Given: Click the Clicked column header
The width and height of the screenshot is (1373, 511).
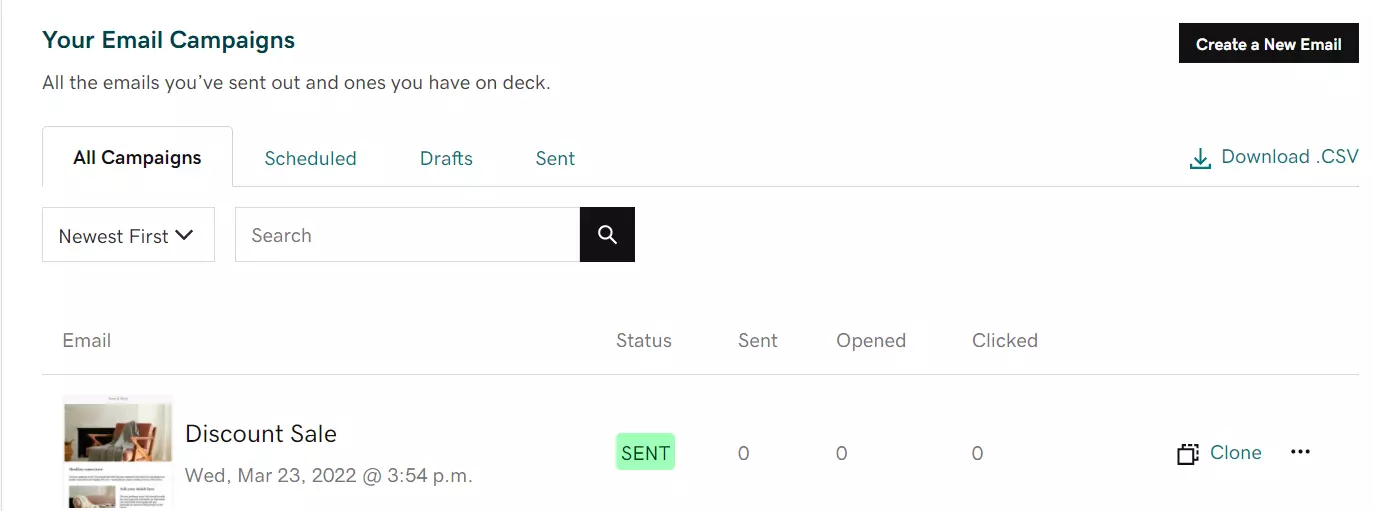Looking at the screenshot, I should tap(1005, 341).
